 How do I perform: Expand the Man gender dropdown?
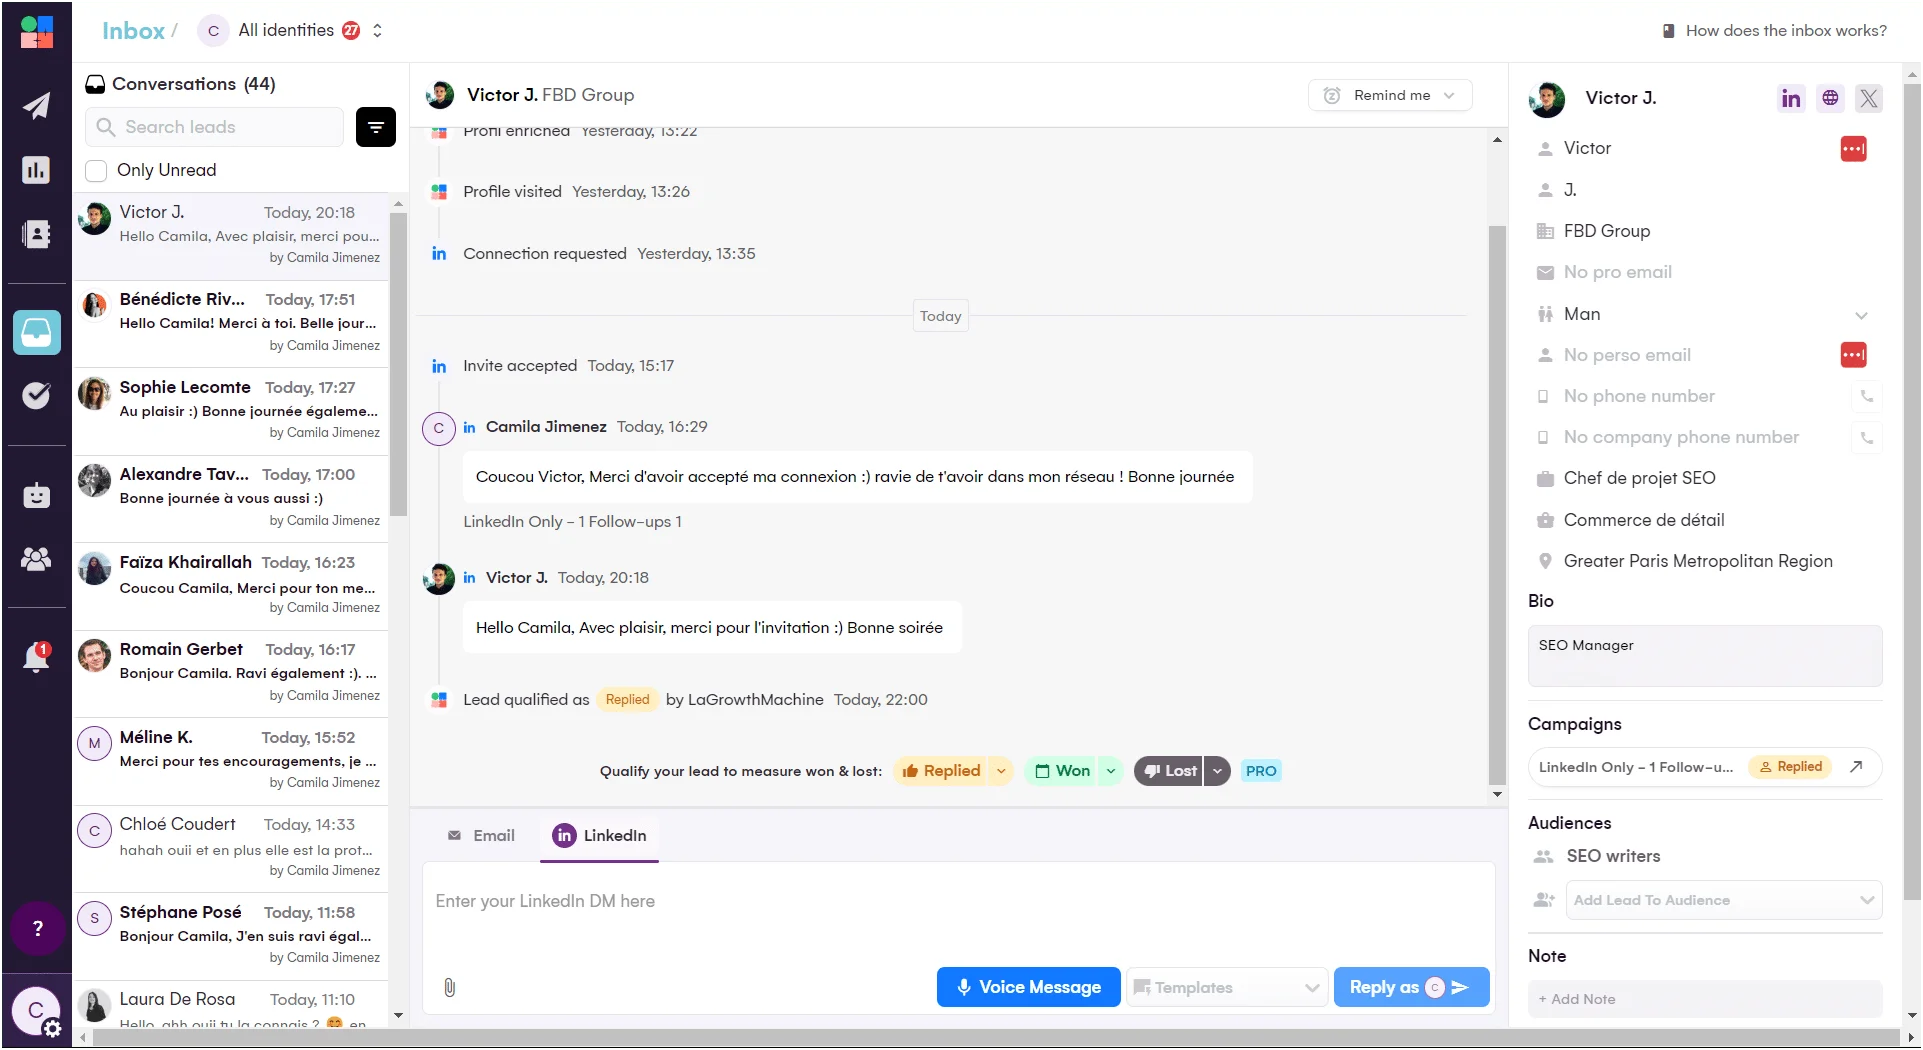point(1861,315)
